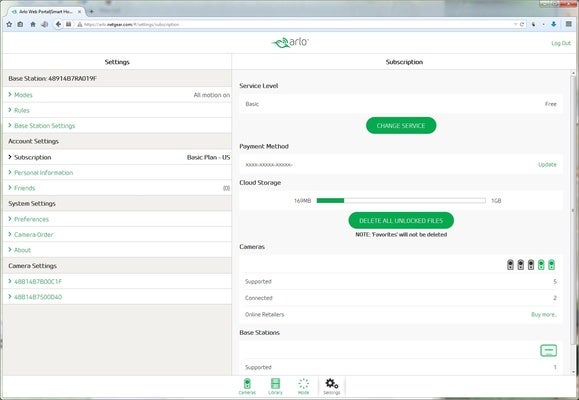Click Log Out in the header
Screen dimensions: 579x400
click(x=561, y=43)
